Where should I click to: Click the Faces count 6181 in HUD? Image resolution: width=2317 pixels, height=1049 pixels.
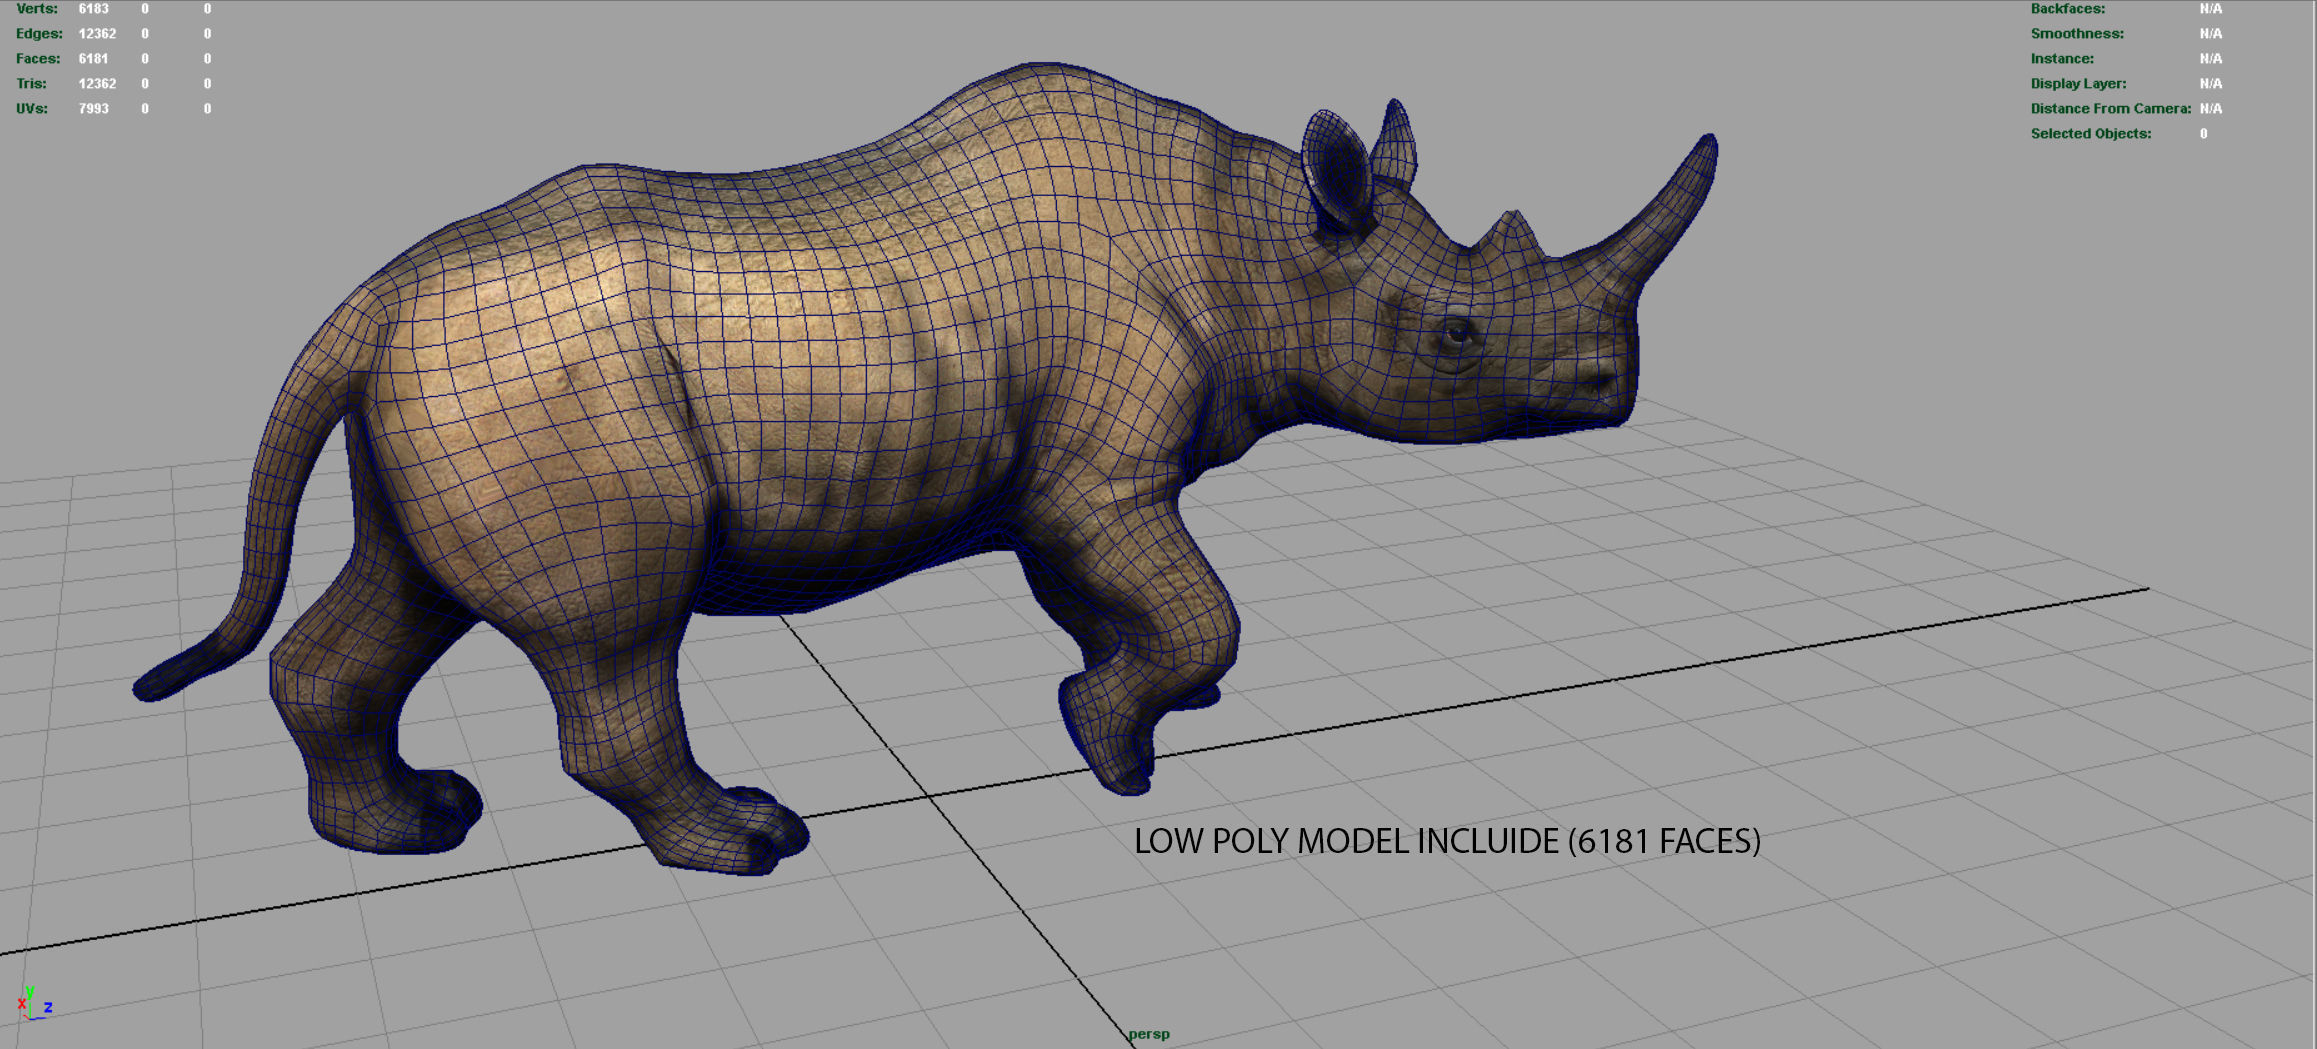93,59
